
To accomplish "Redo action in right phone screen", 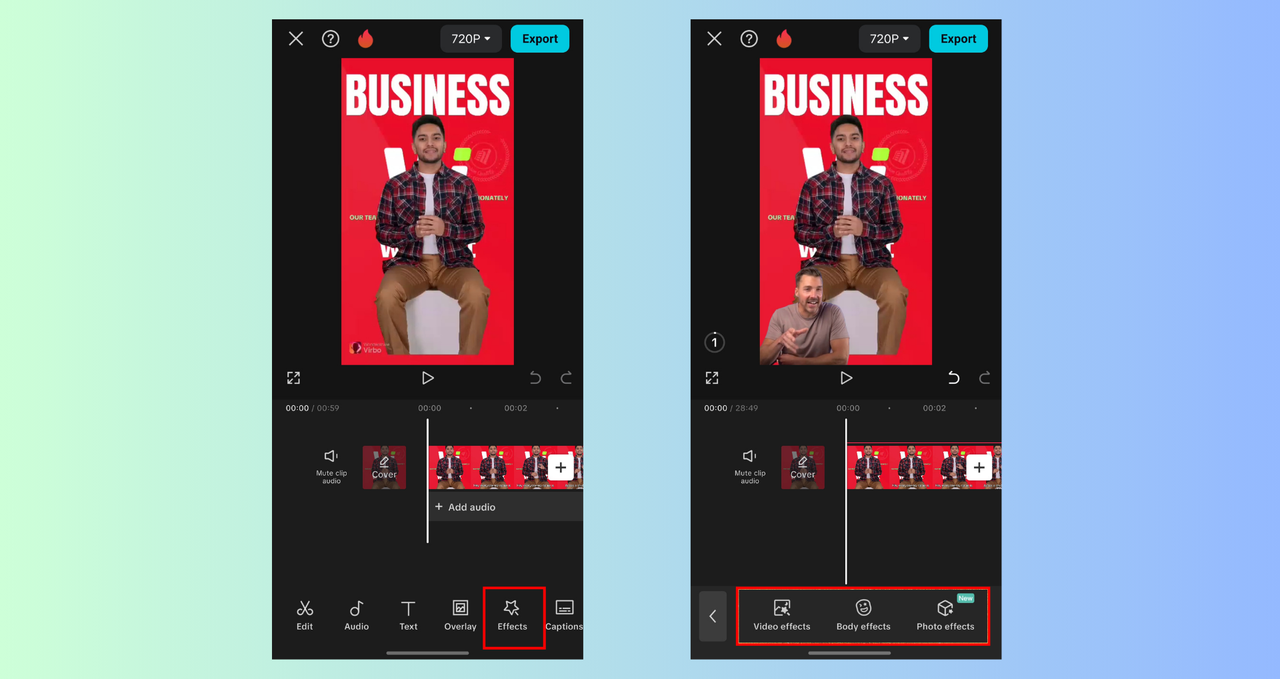I will (x=984, y=378).
